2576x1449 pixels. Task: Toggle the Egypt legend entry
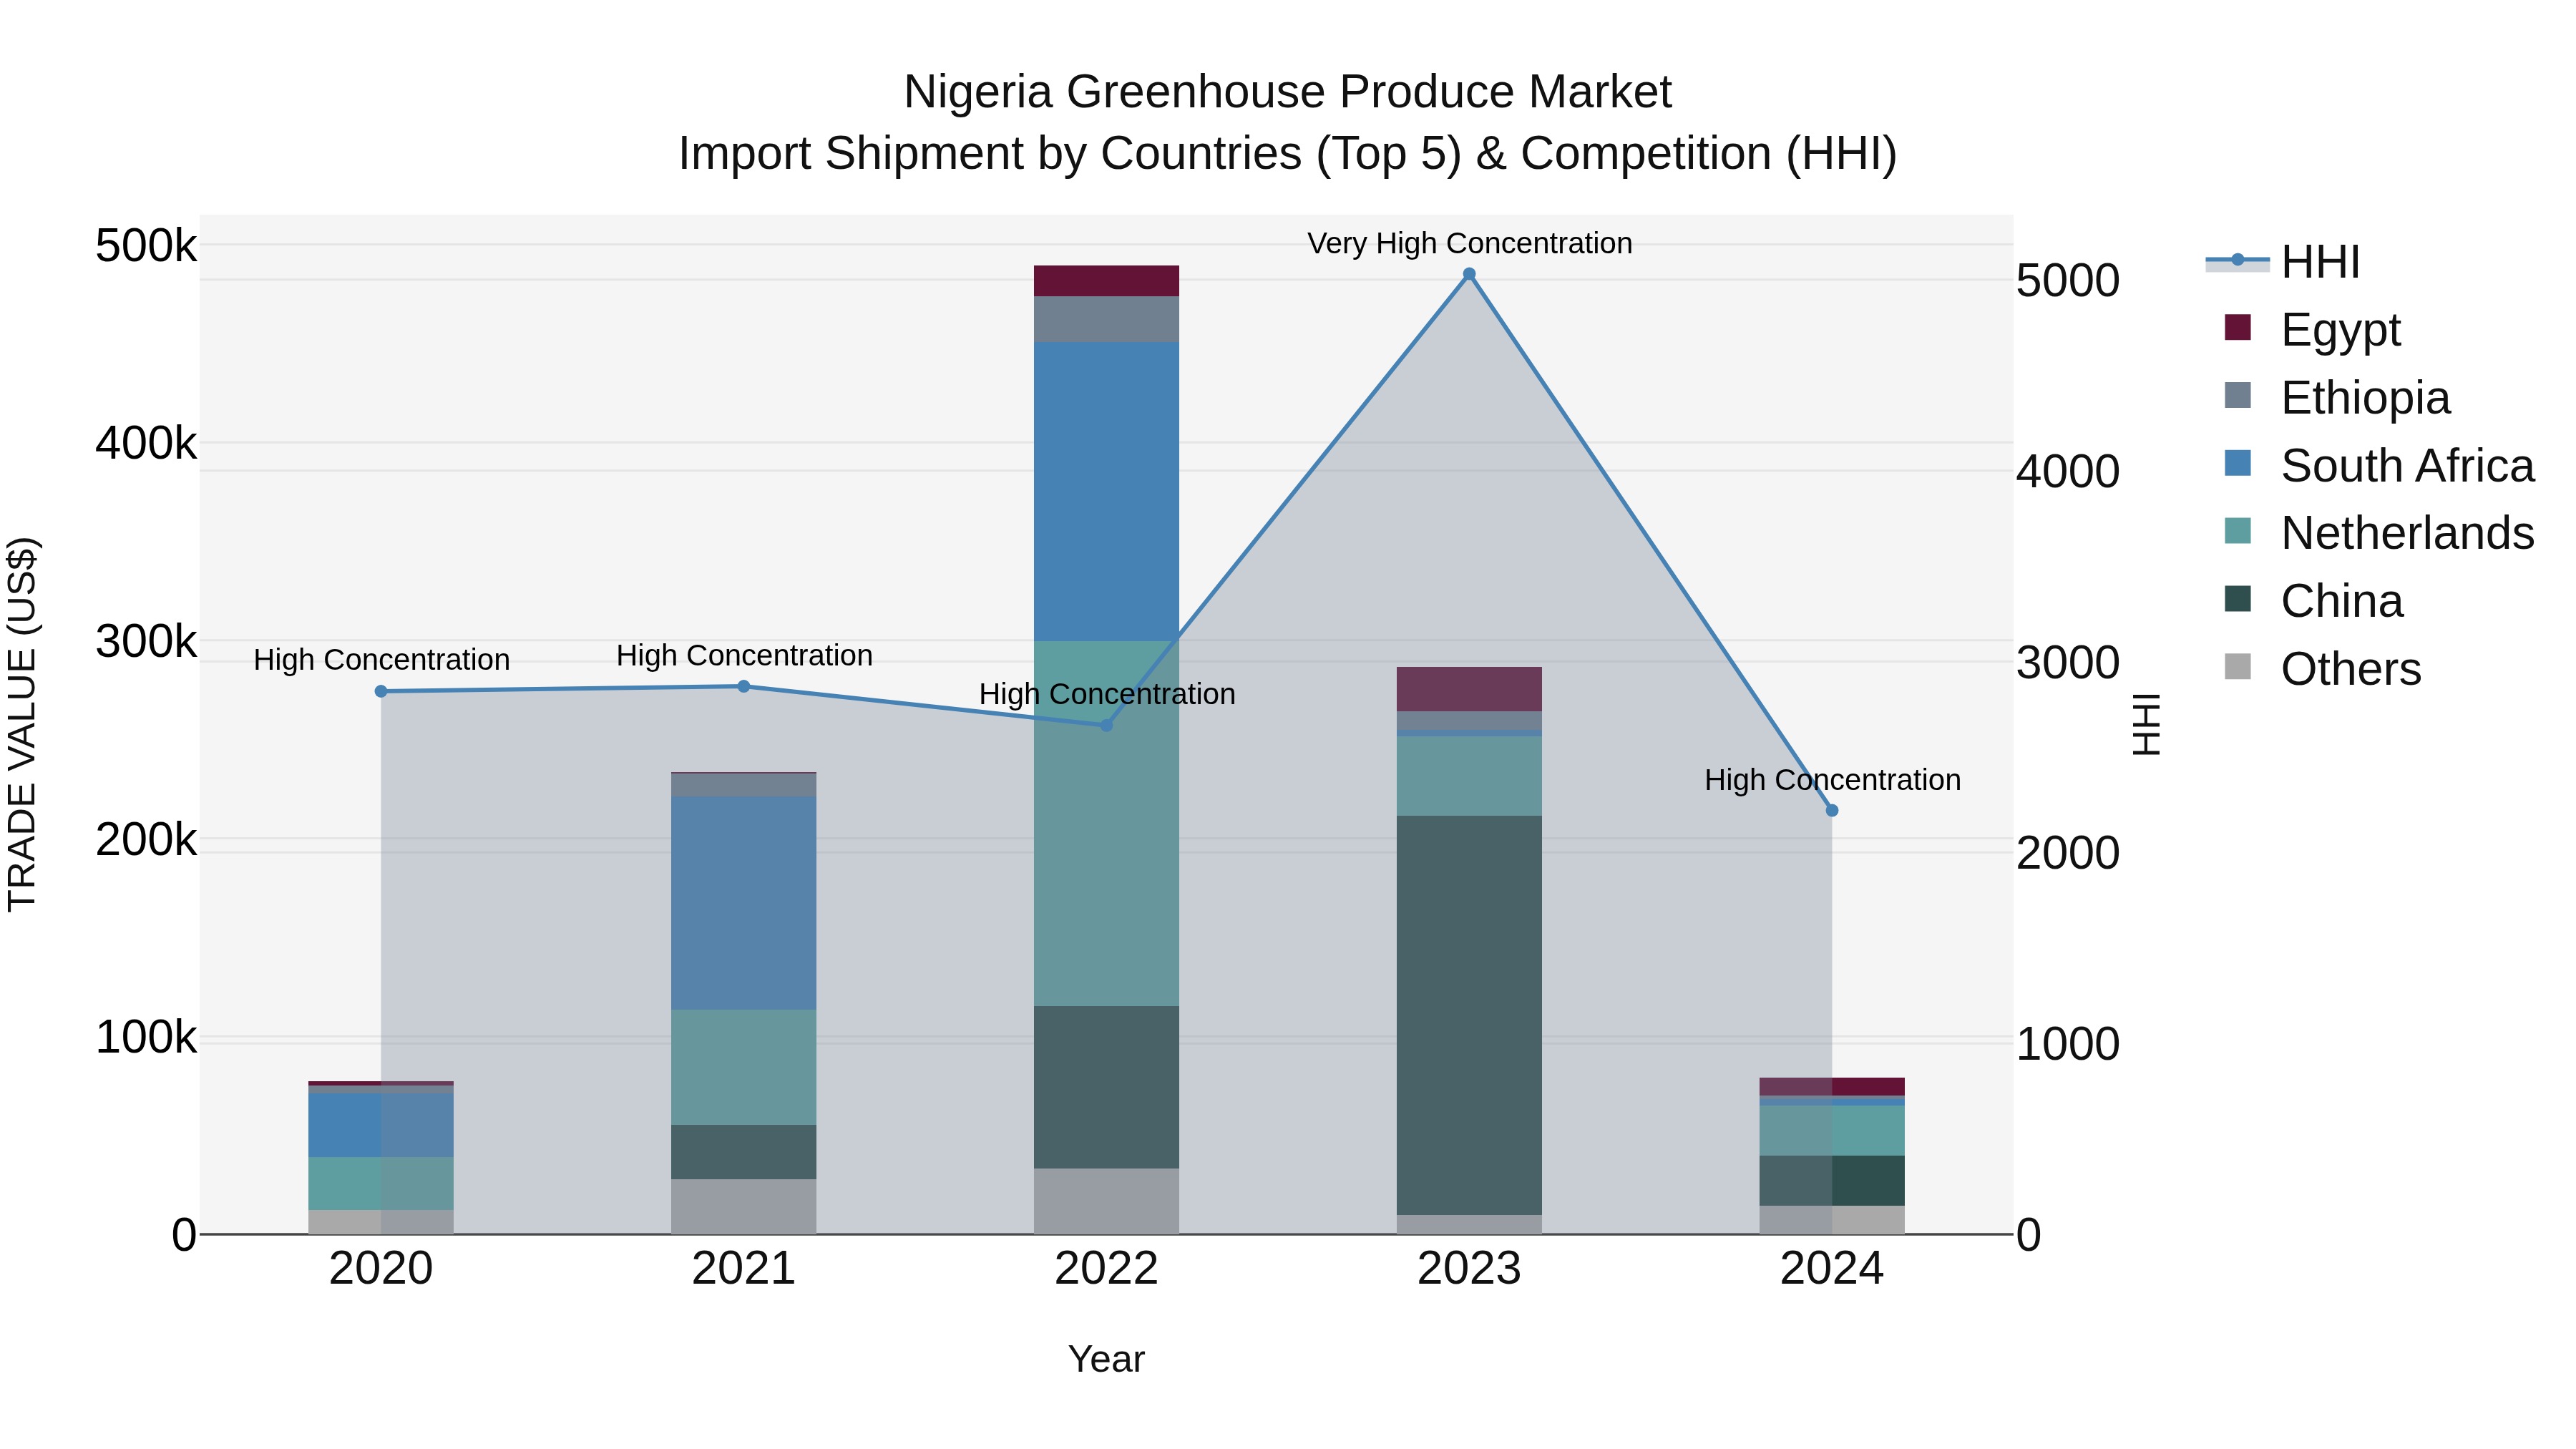pyautogui.click(x=2313, y=329)
